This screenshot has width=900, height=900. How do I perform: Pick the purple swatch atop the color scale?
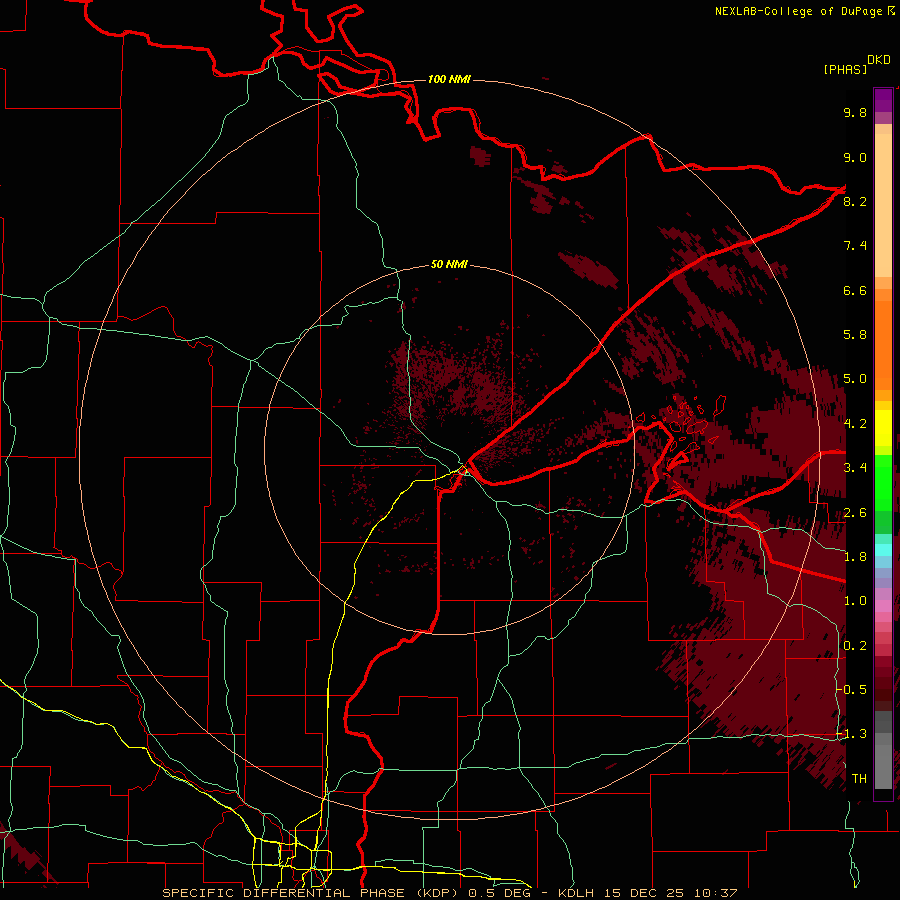coord(883,100)
